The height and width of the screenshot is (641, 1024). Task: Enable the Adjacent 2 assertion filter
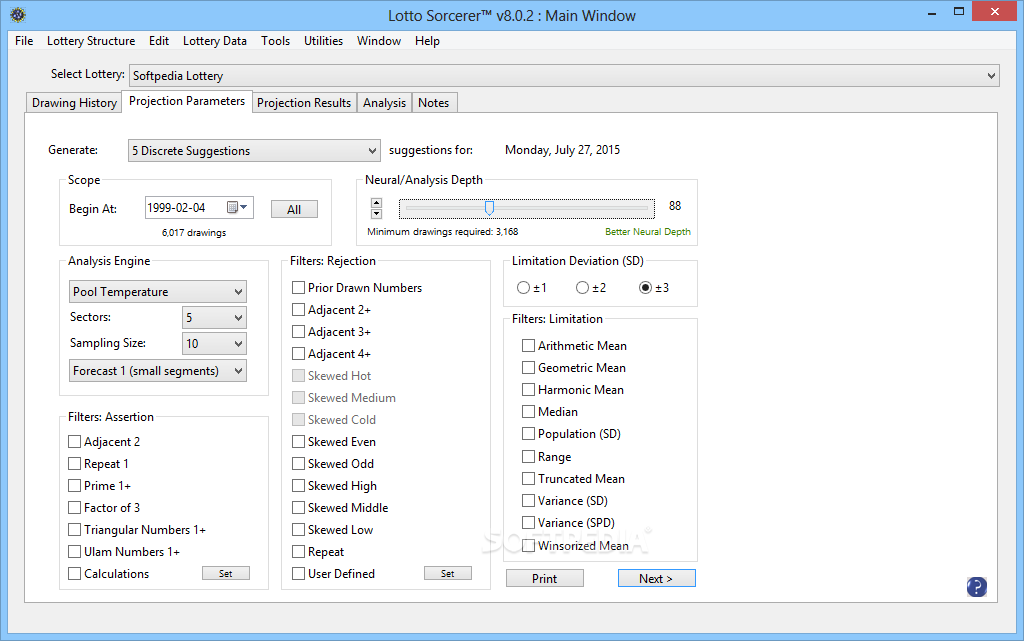pos(74,441)
